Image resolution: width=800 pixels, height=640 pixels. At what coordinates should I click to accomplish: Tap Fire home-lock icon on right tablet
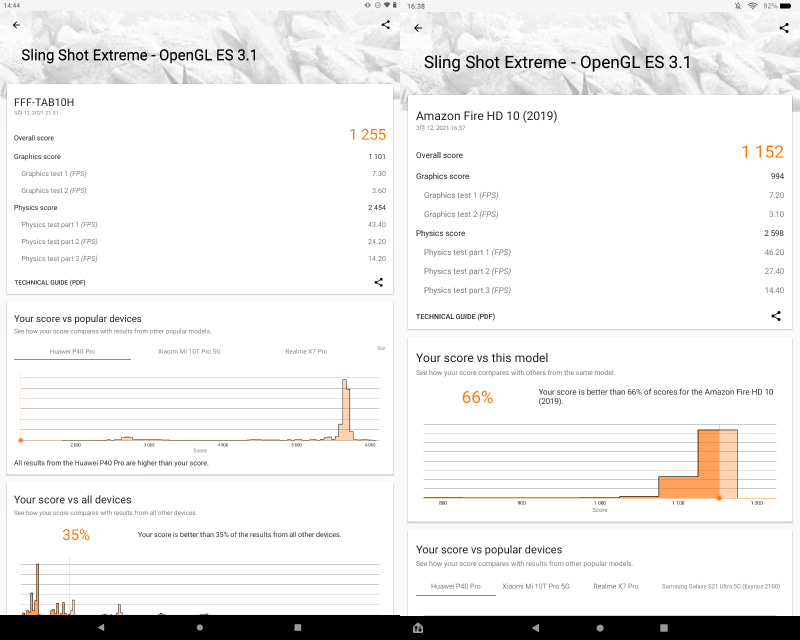click(x=418, y=628)
